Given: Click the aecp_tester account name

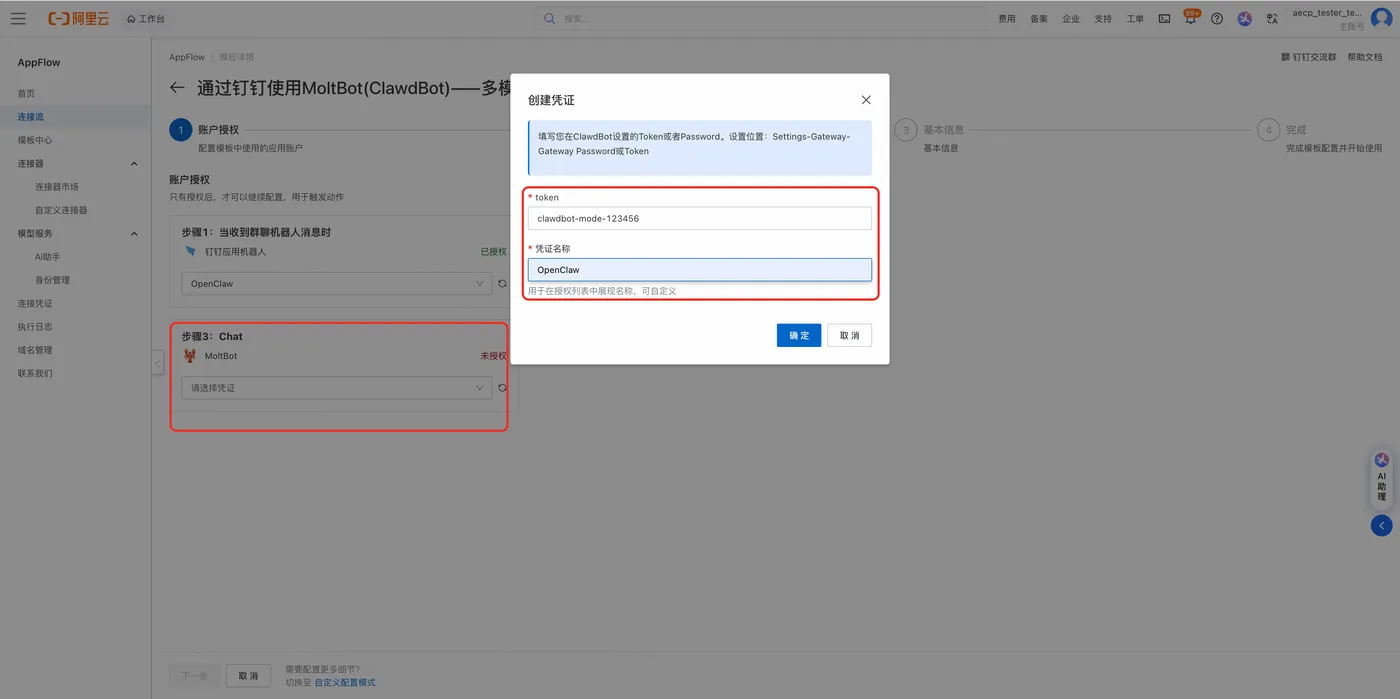Looking at the screenshot, I should [1327, 13].
